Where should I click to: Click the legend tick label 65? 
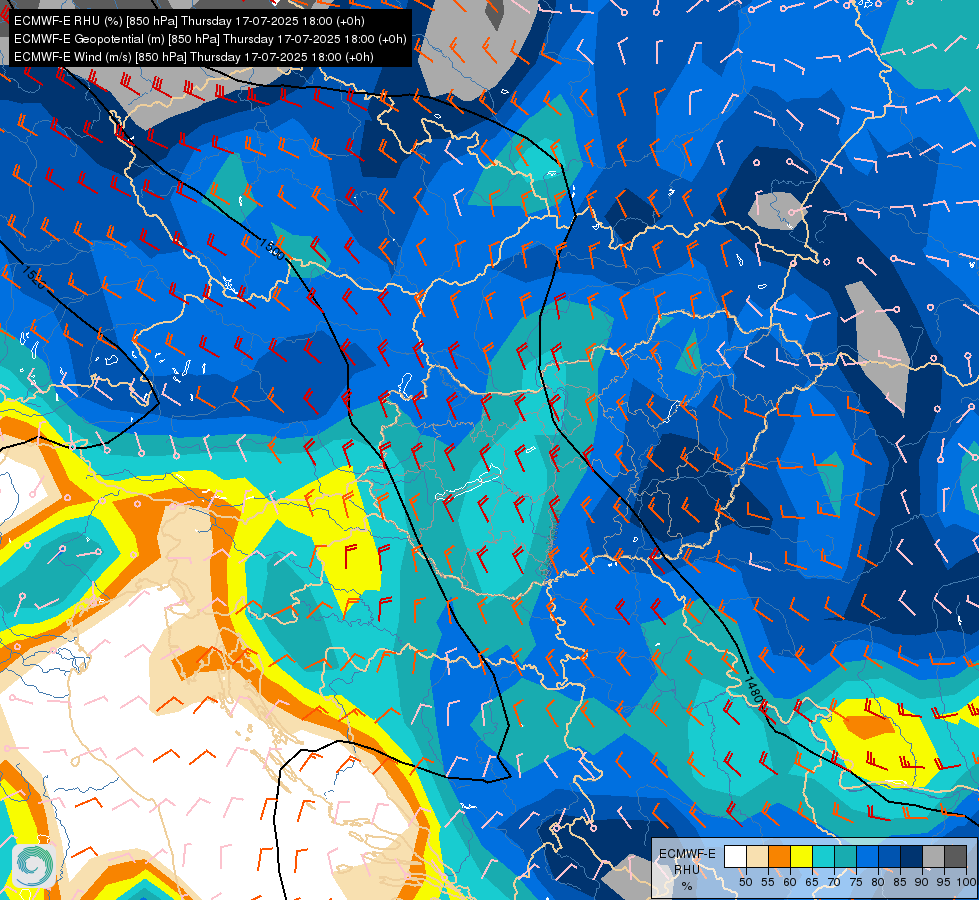(812, 882)
